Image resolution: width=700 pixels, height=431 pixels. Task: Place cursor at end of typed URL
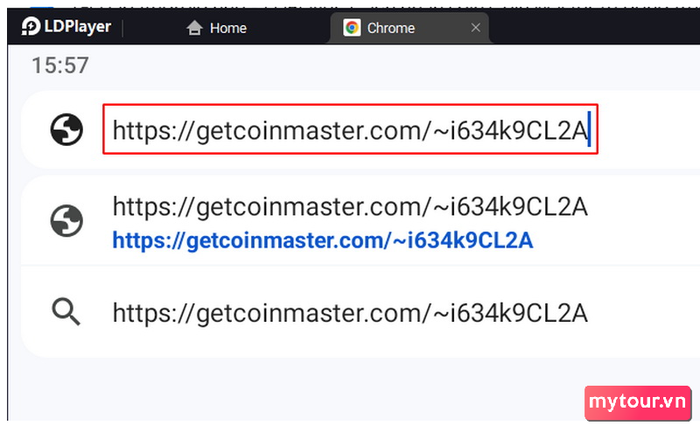(589, 130)
